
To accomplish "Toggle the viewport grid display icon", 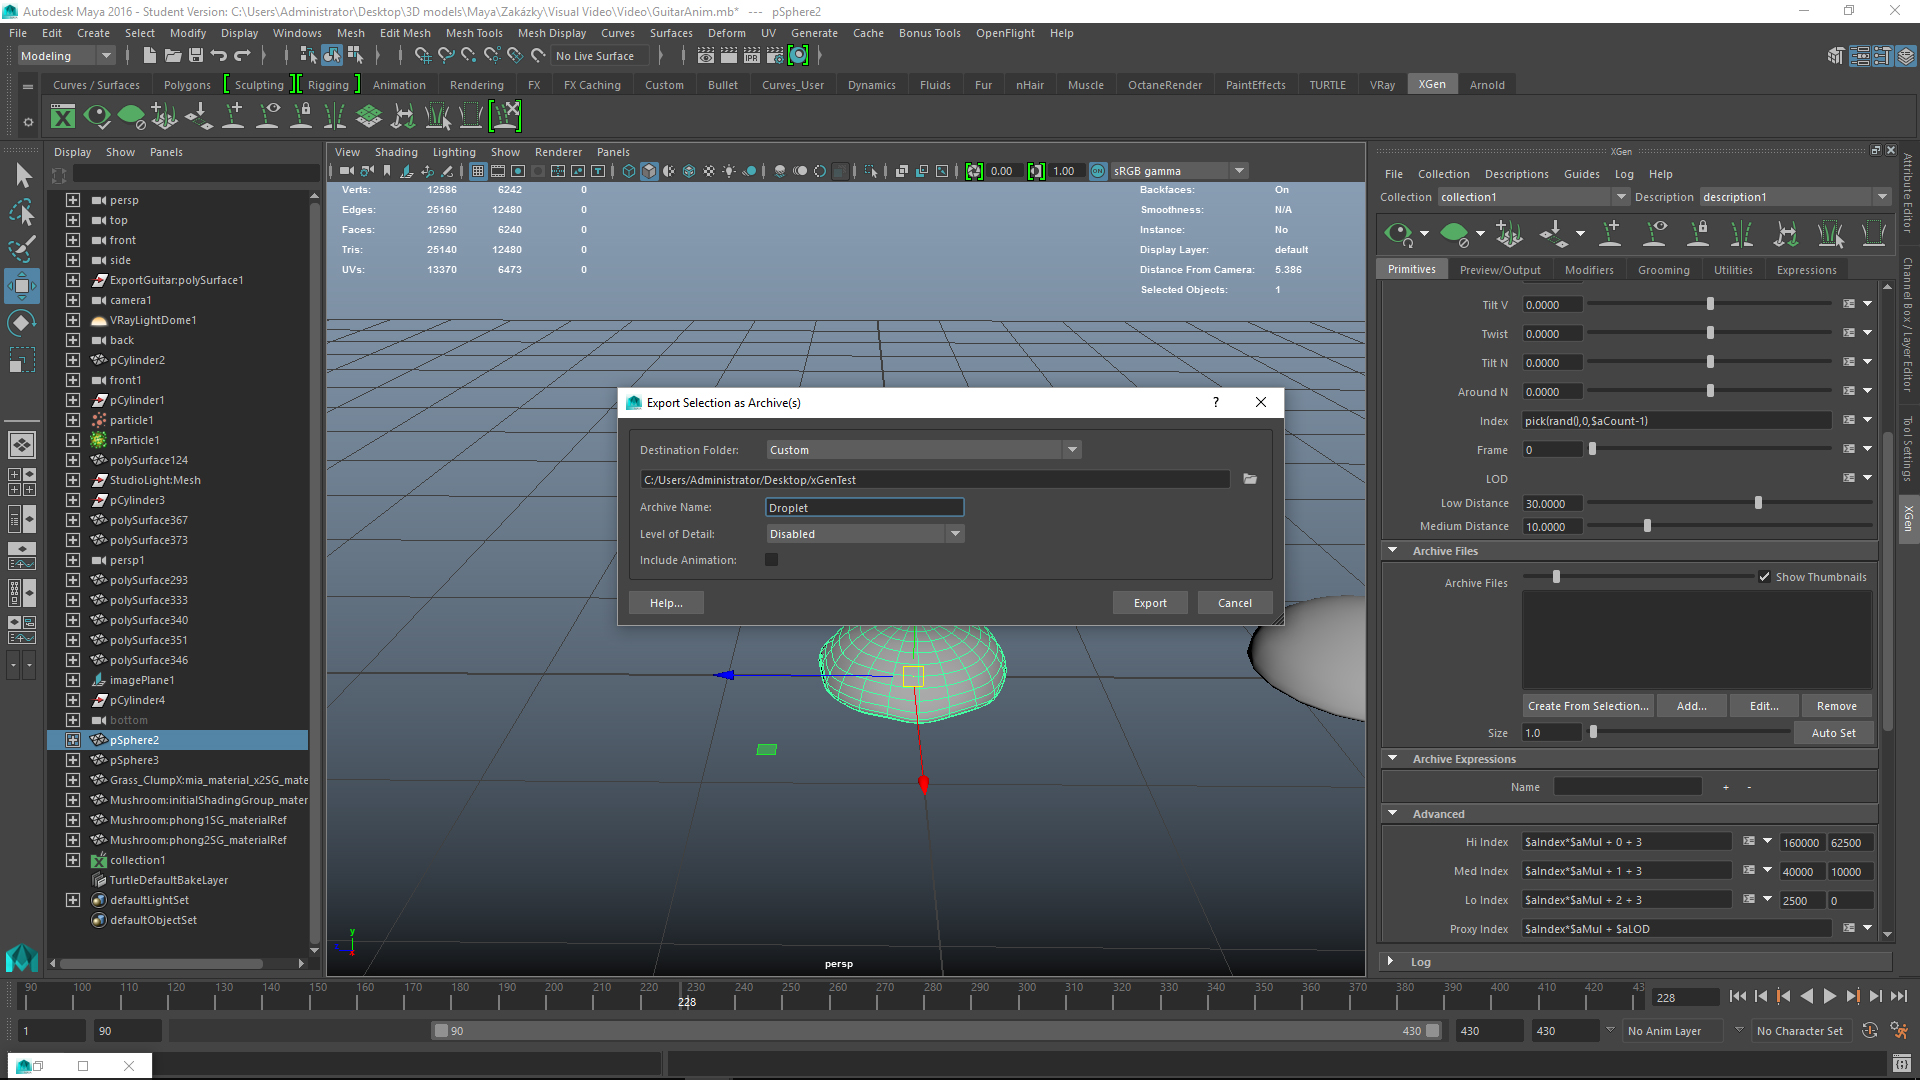I will pyautogui.click(x=478, y=171).
